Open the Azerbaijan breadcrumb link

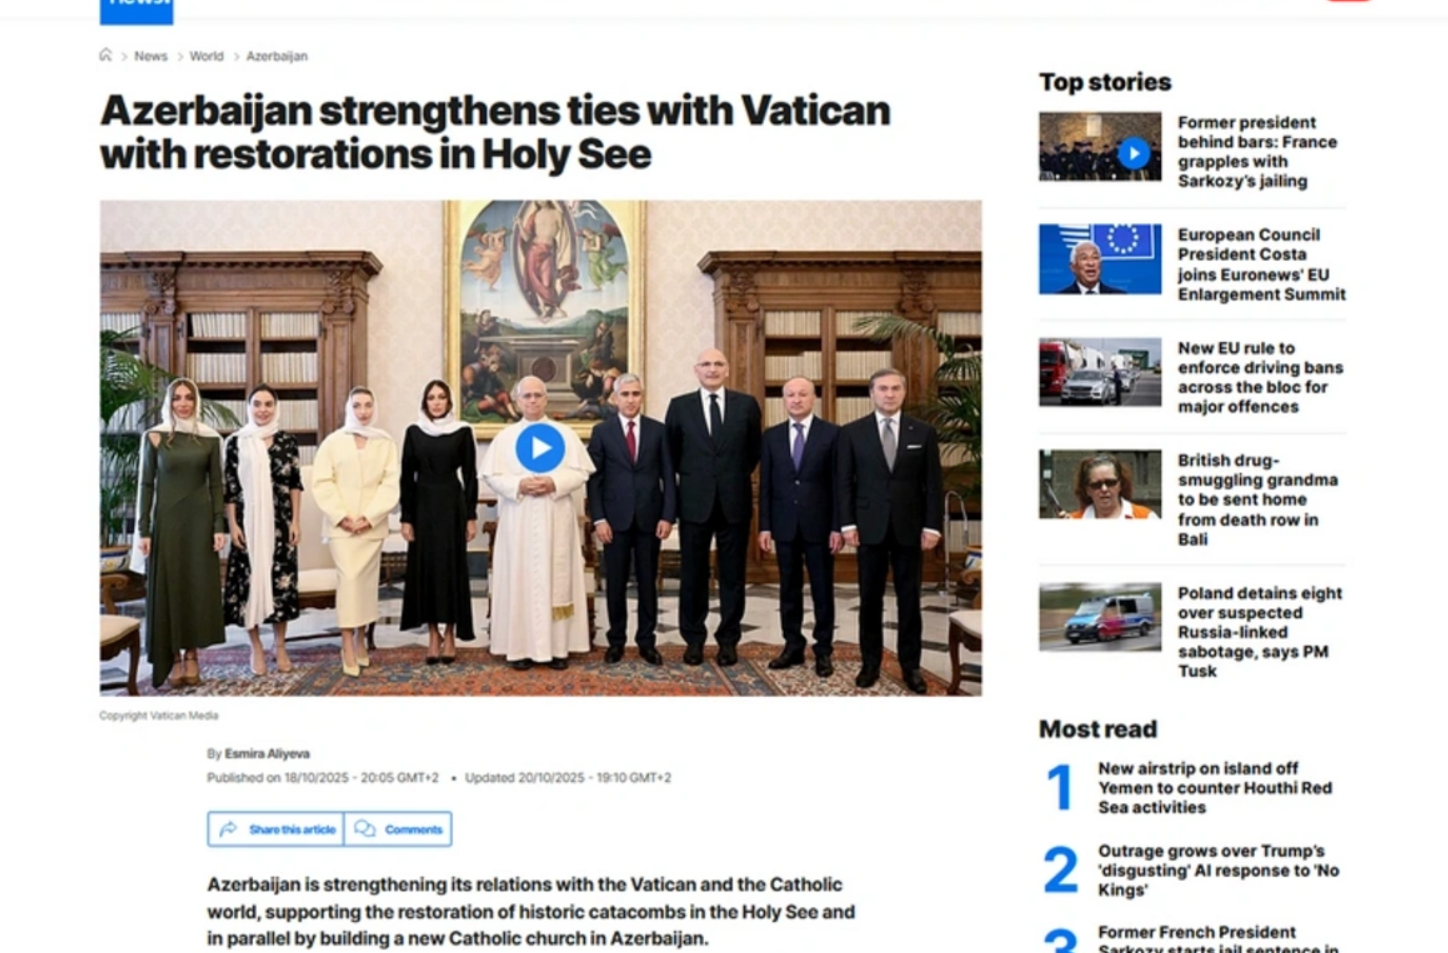tap(277, 56)
